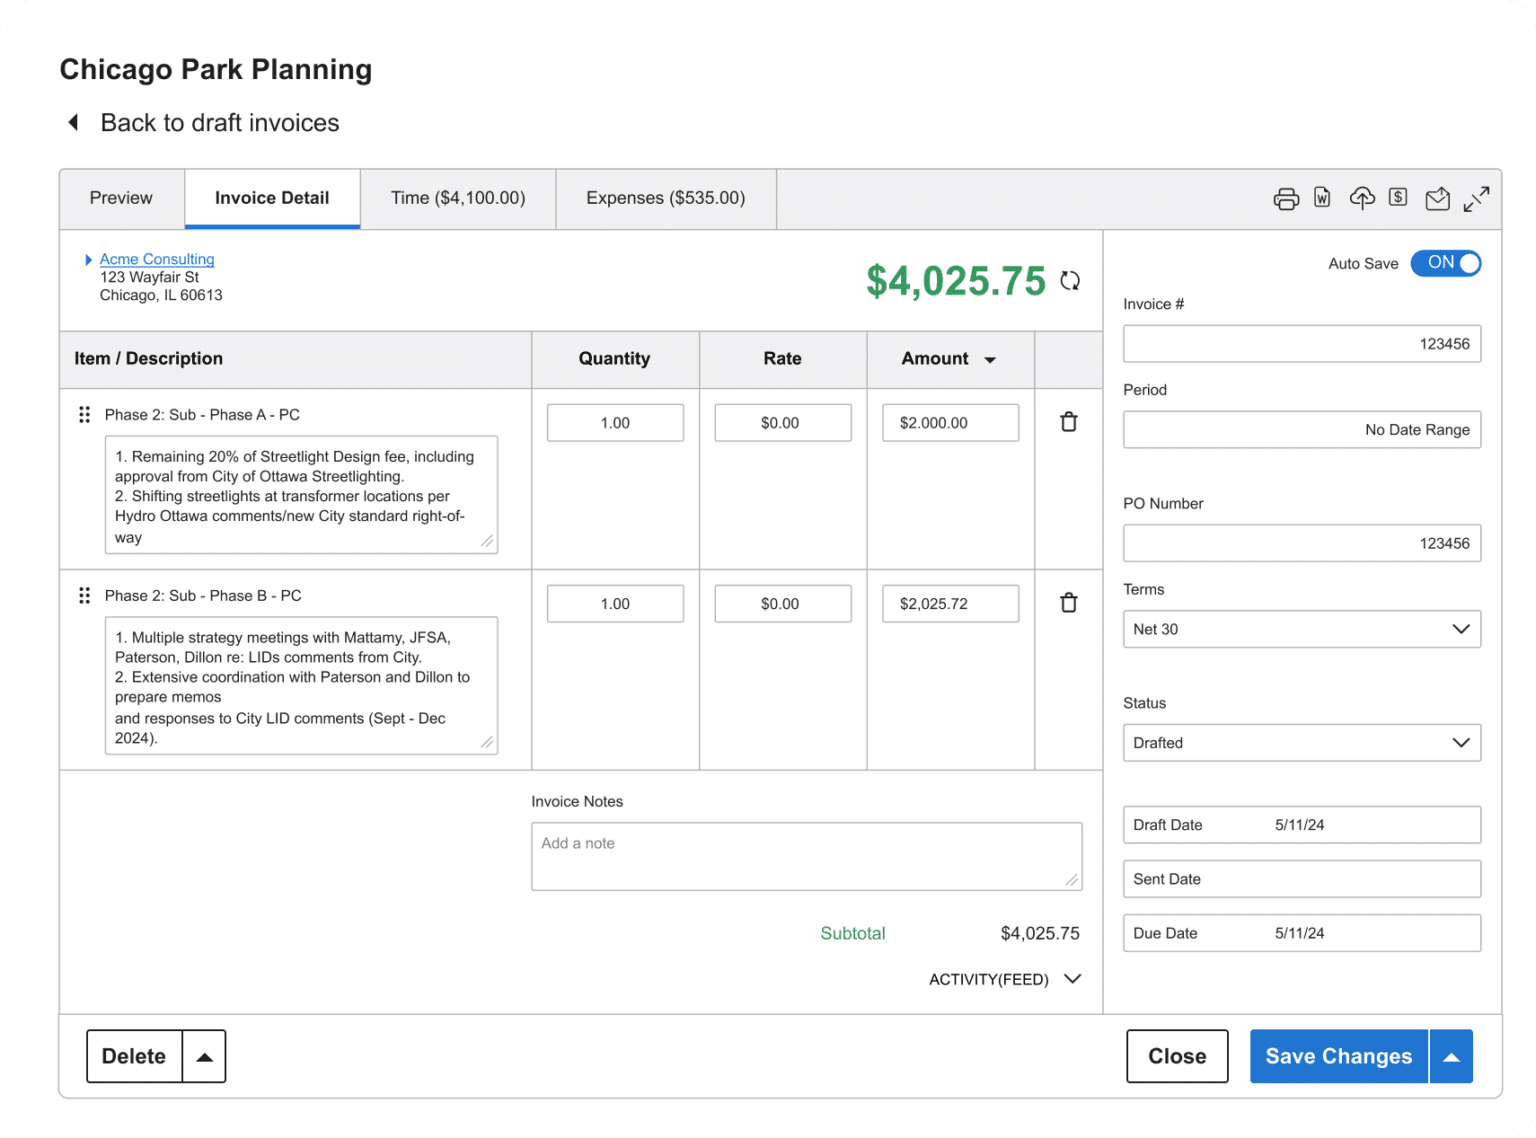
Task: Expand invoice to fullscreen view
Action: point(1477,199)
